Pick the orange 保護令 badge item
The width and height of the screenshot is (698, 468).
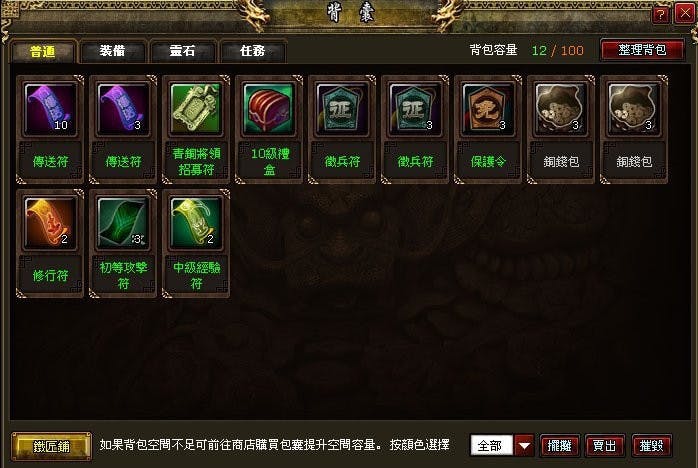click(x=488, y=109)
